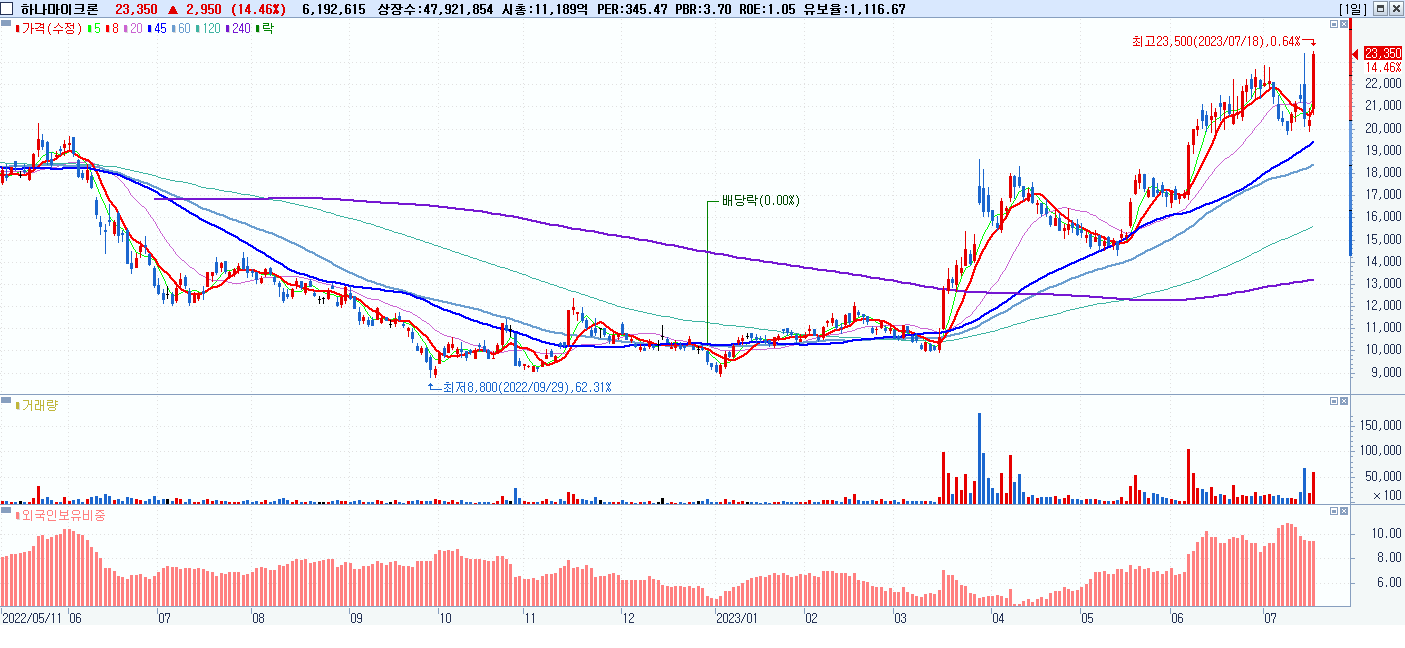
Task: Maximize the 거래량 volume panel
Action: (1333, 401)
